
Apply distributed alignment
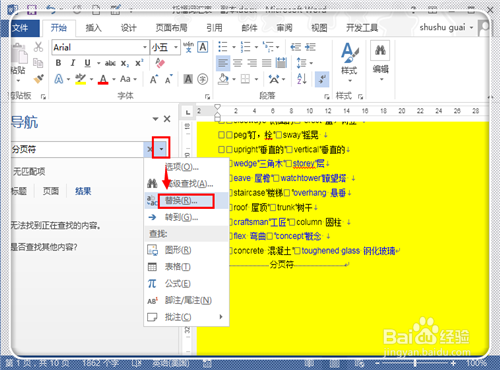coord(281,63)
